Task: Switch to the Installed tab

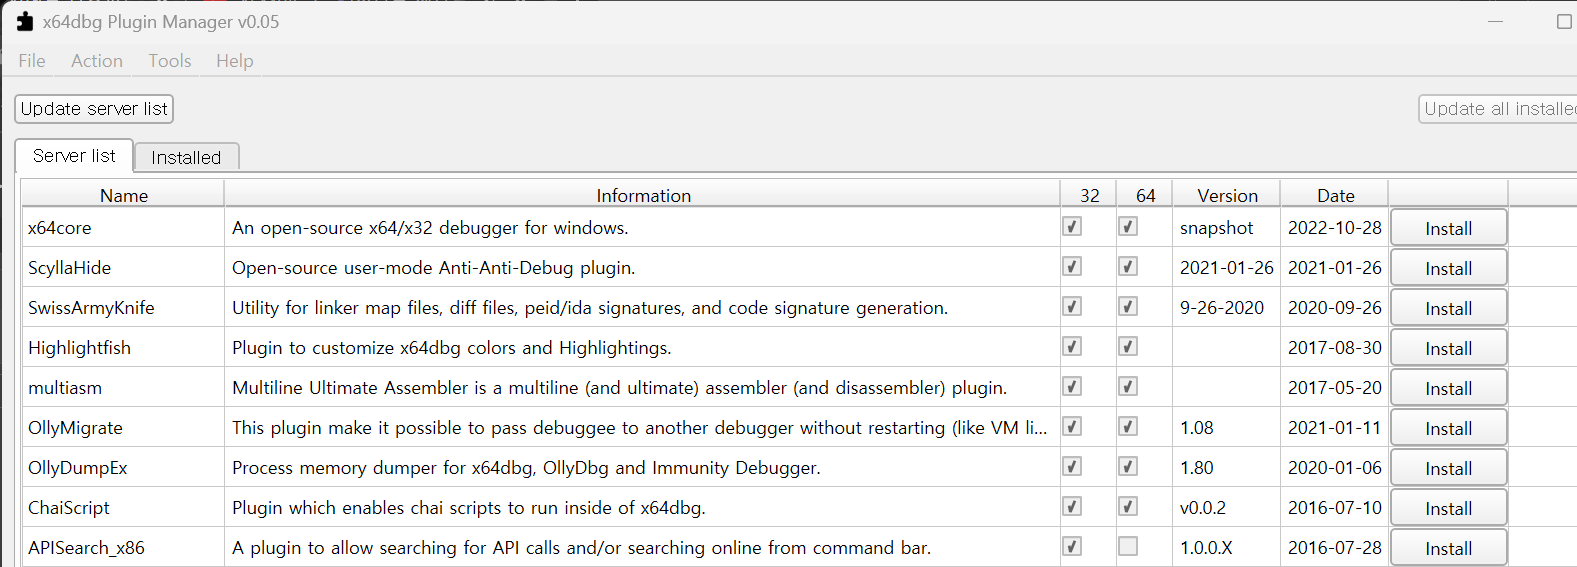Action: [x=186, y=158]
